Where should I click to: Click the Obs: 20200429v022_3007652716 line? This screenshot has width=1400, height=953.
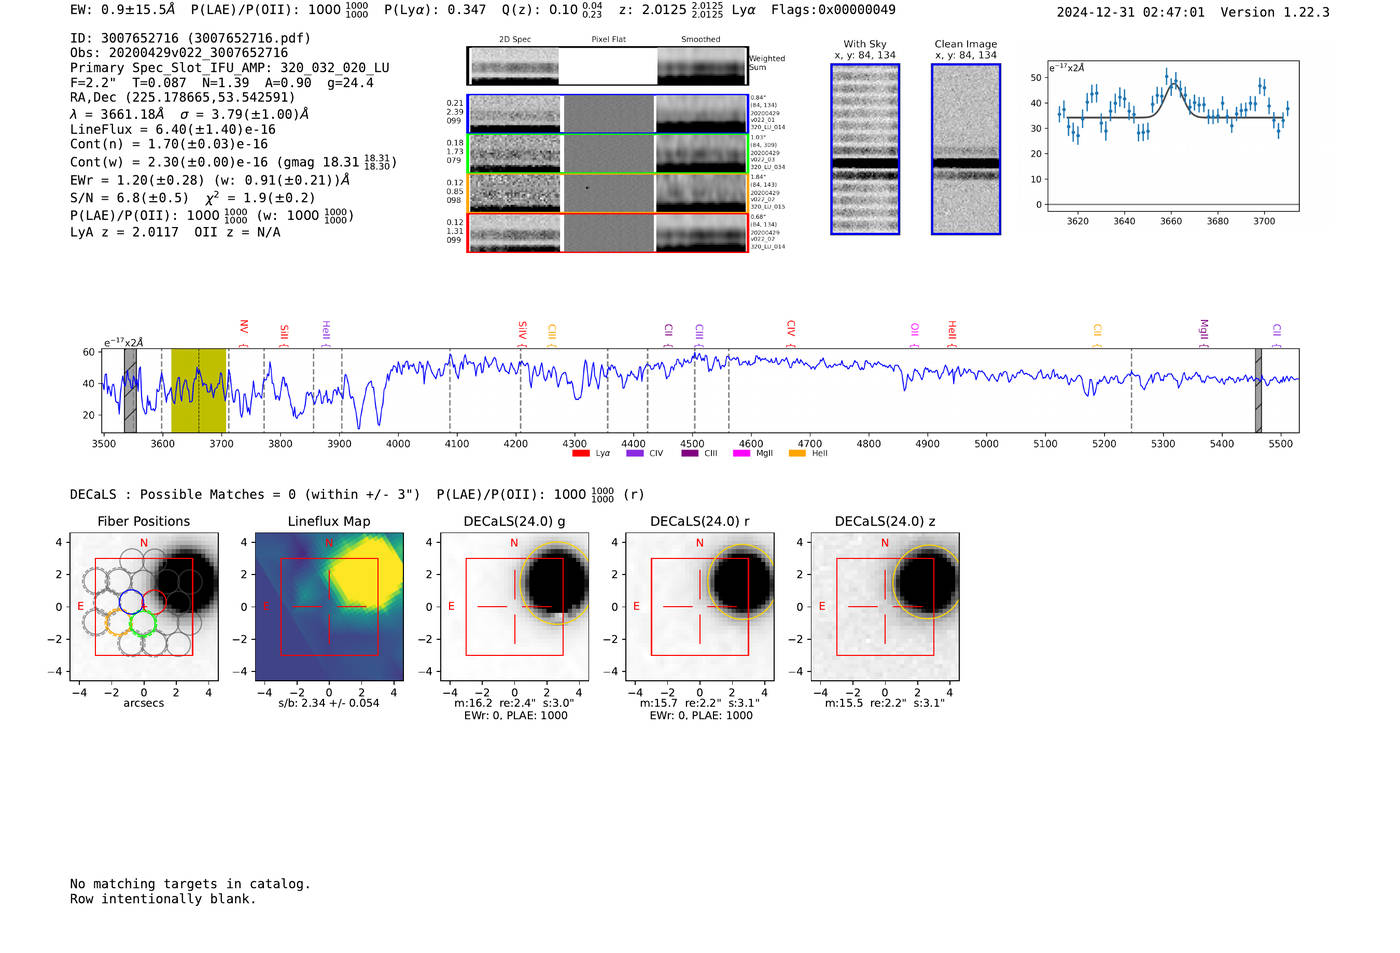point(179,53)
